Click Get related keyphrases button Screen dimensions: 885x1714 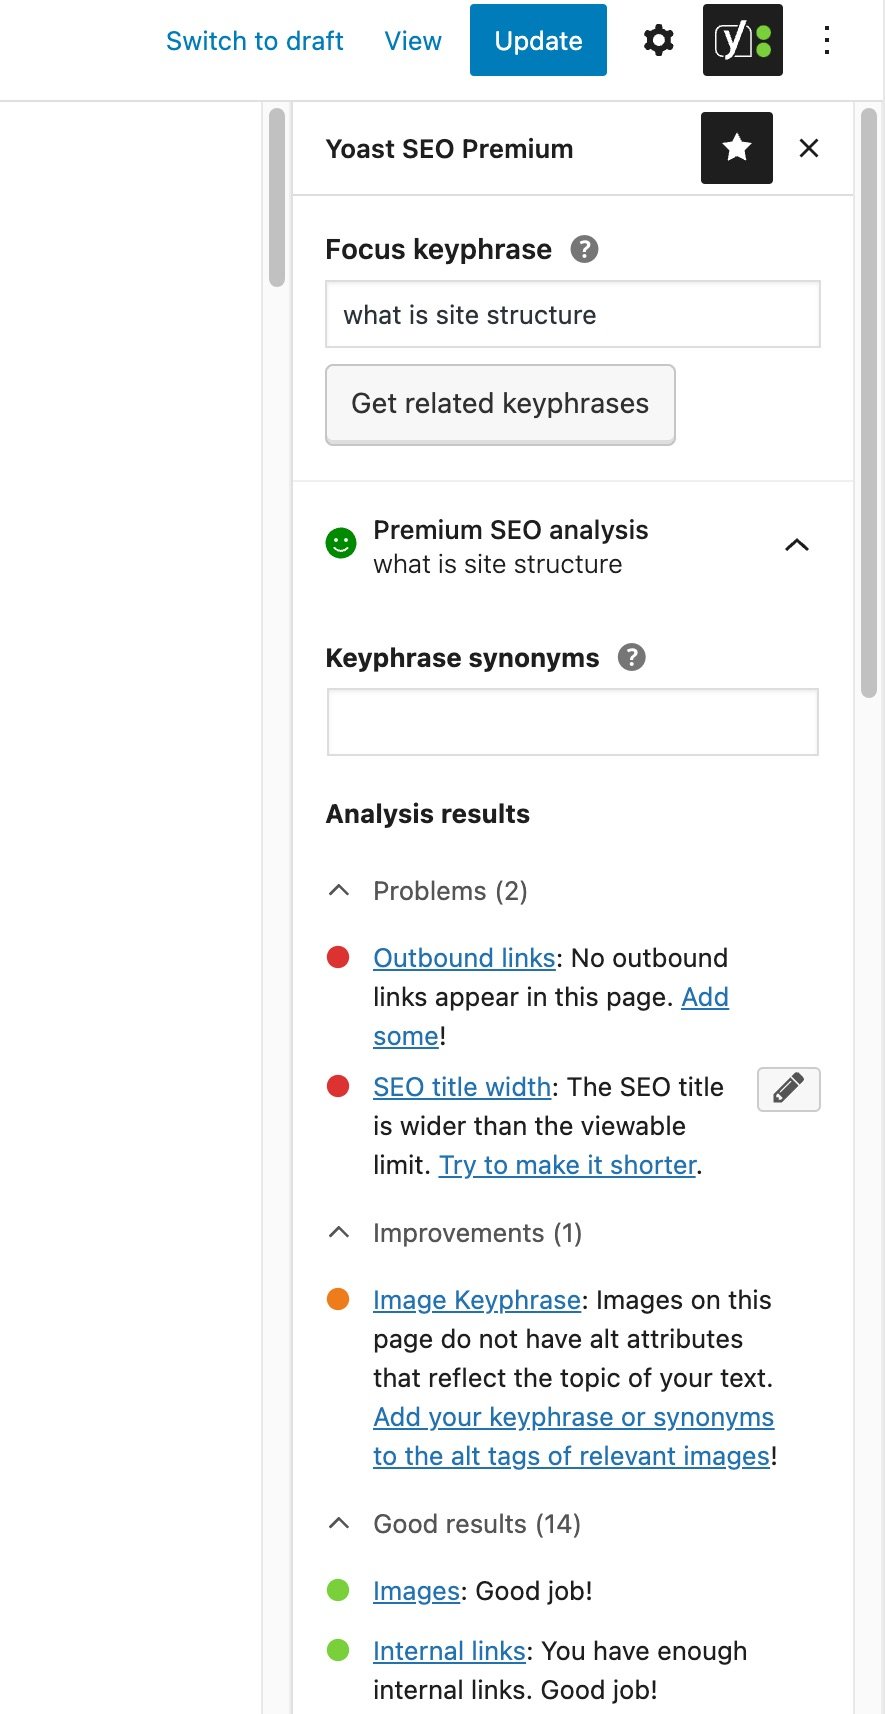point(500,404)
